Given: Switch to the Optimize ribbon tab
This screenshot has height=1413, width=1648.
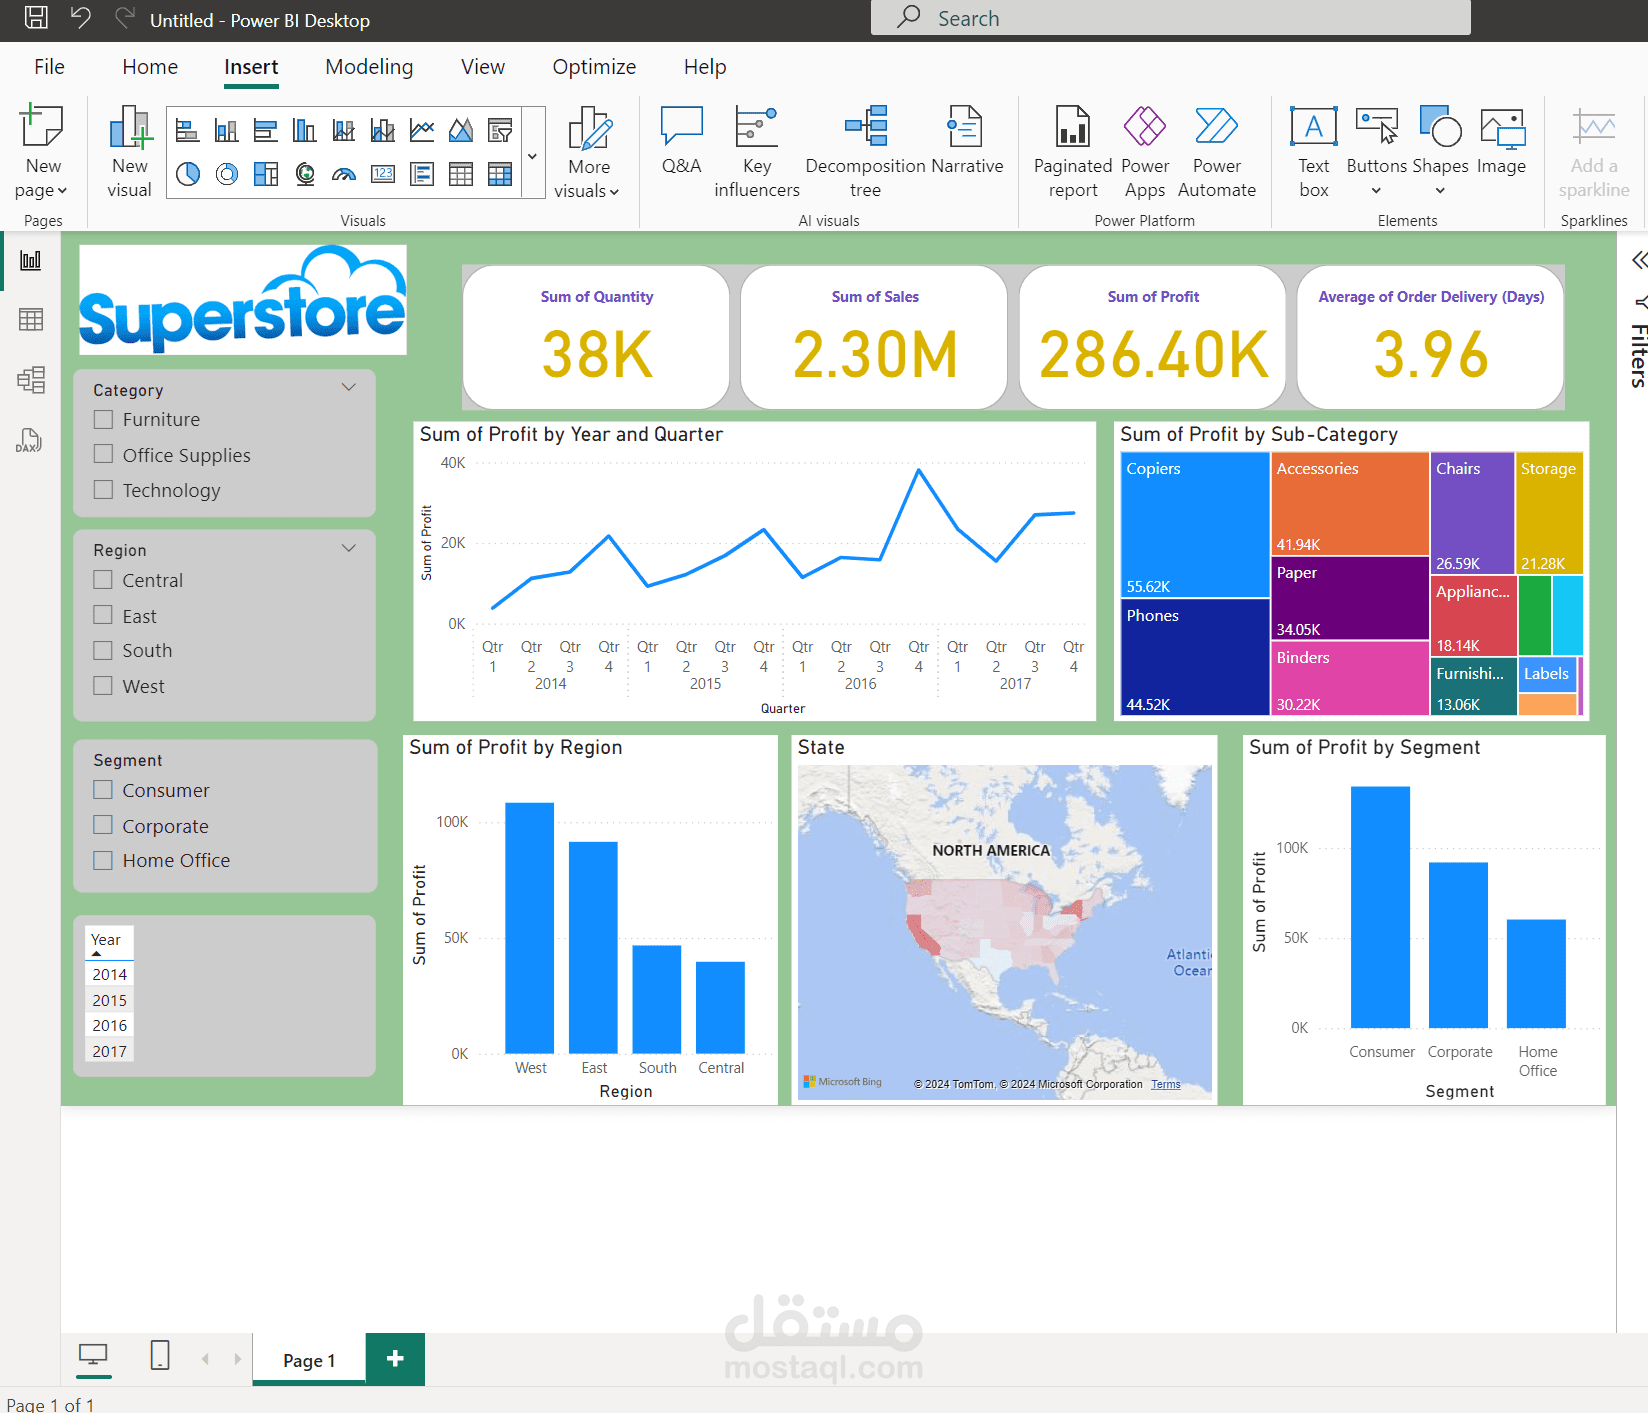Looking at the screenshot, I should click(x=594, y=67).
